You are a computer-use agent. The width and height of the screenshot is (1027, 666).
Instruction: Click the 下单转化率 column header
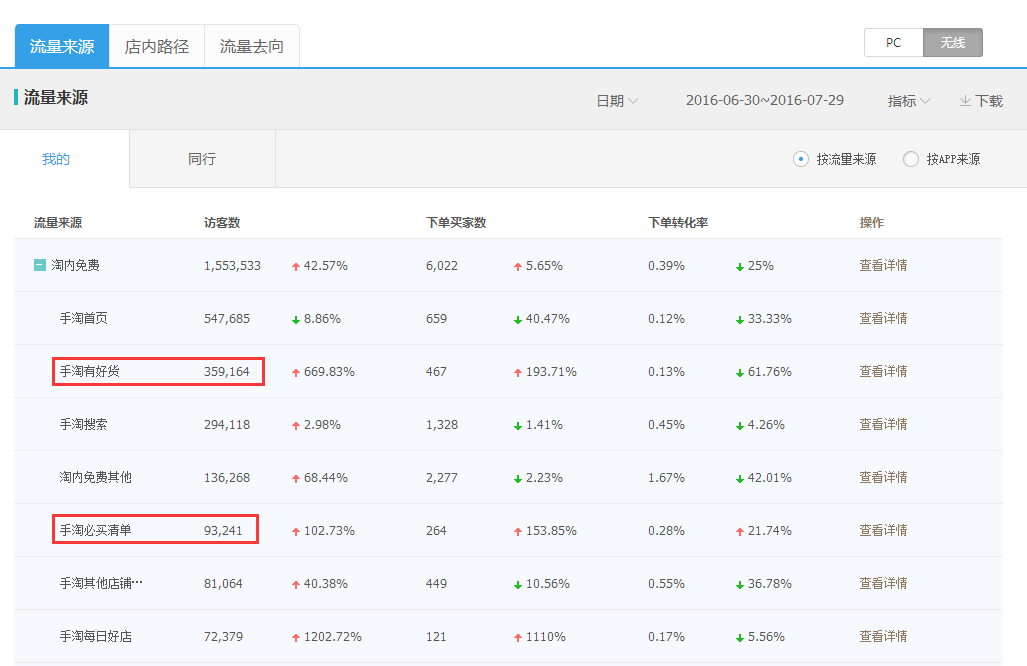point(678,223)
